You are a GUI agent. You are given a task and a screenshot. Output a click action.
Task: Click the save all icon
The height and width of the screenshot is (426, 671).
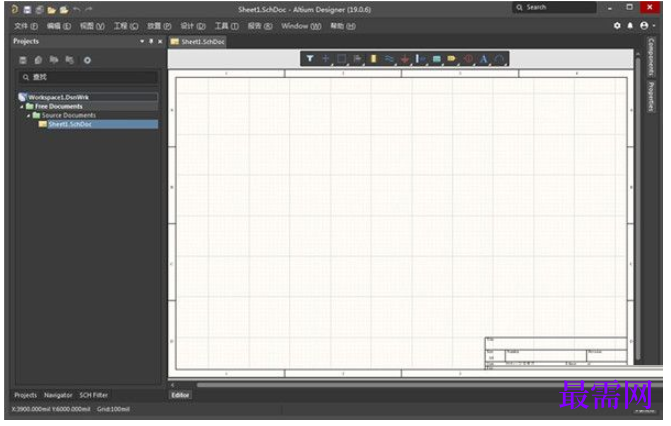click(x=39, y=9)
